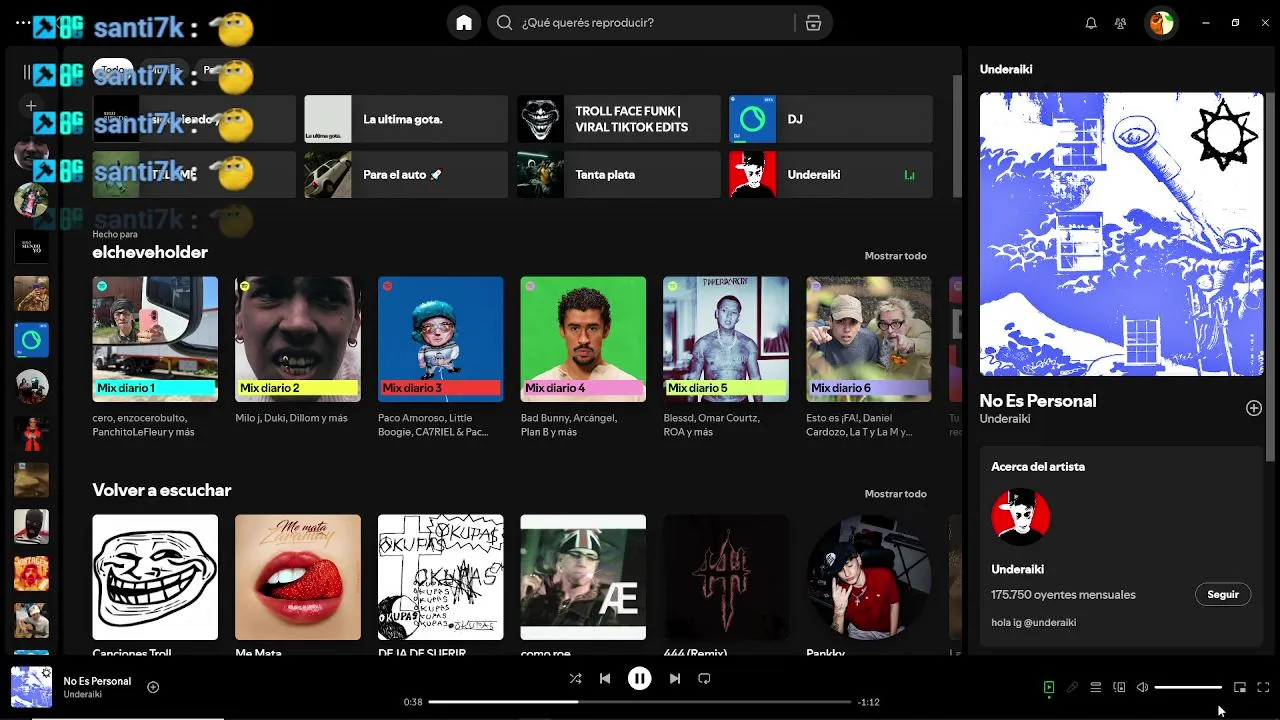Open the Volver a escuchar heading
The width and height of the screenshot is (1280, 720).
tap(161, 490)
